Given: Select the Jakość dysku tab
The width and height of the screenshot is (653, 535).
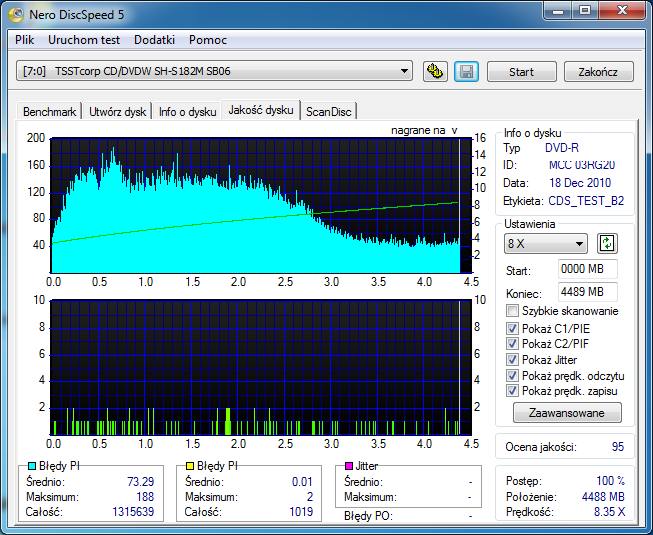Looking at the screenshot, I should pos(261,110).
